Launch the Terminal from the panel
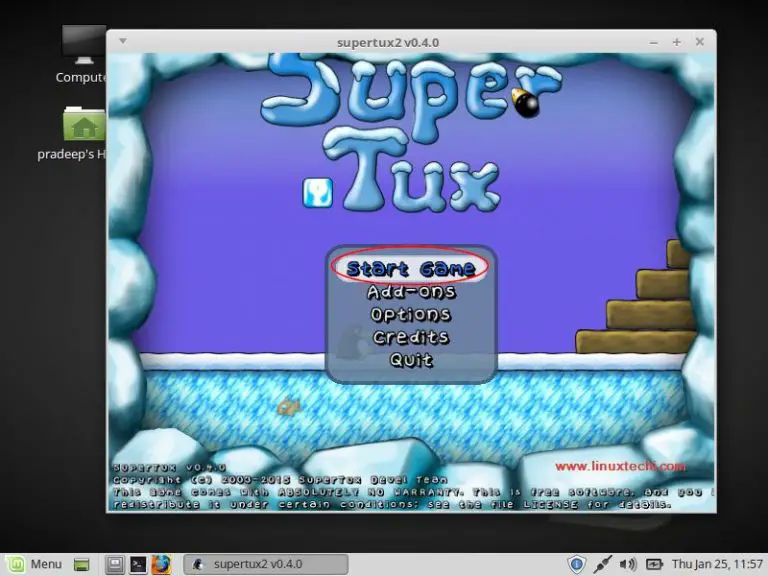Screen dimensions: 768x576 138,565
